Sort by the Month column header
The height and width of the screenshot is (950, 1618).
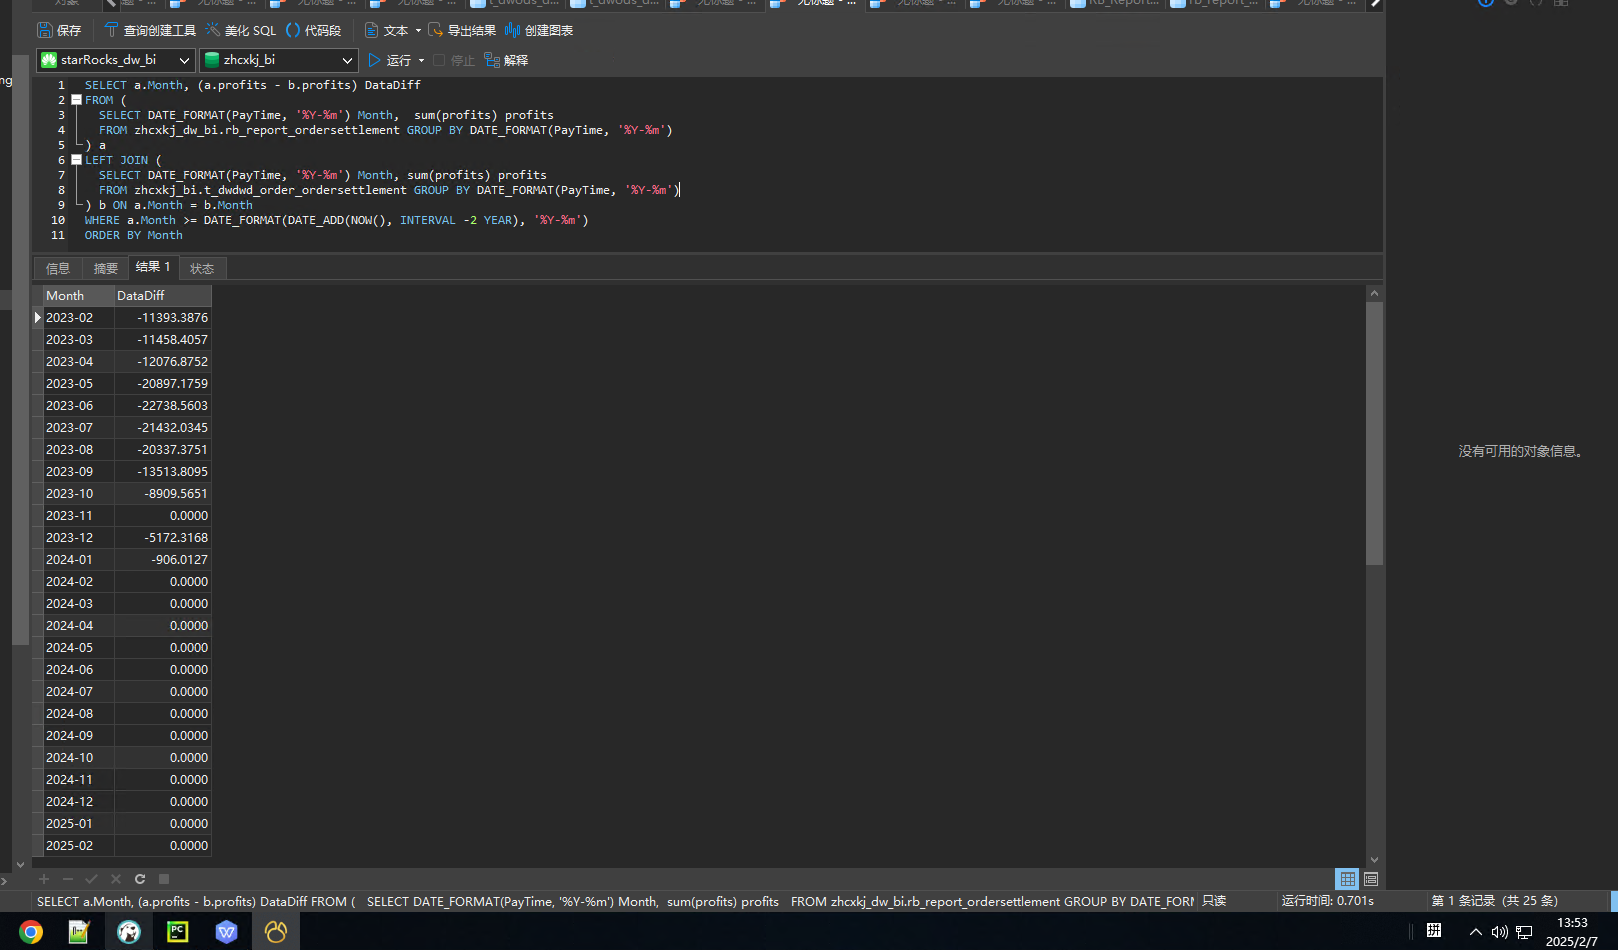(78, 295)
